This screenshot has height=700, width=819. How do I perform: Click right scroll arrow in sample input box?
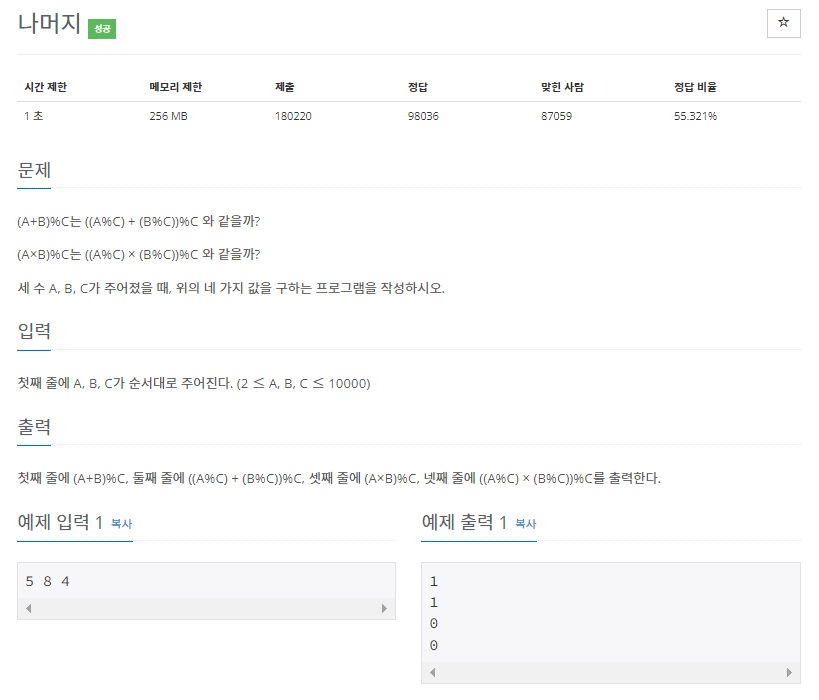tap(384, 608)
